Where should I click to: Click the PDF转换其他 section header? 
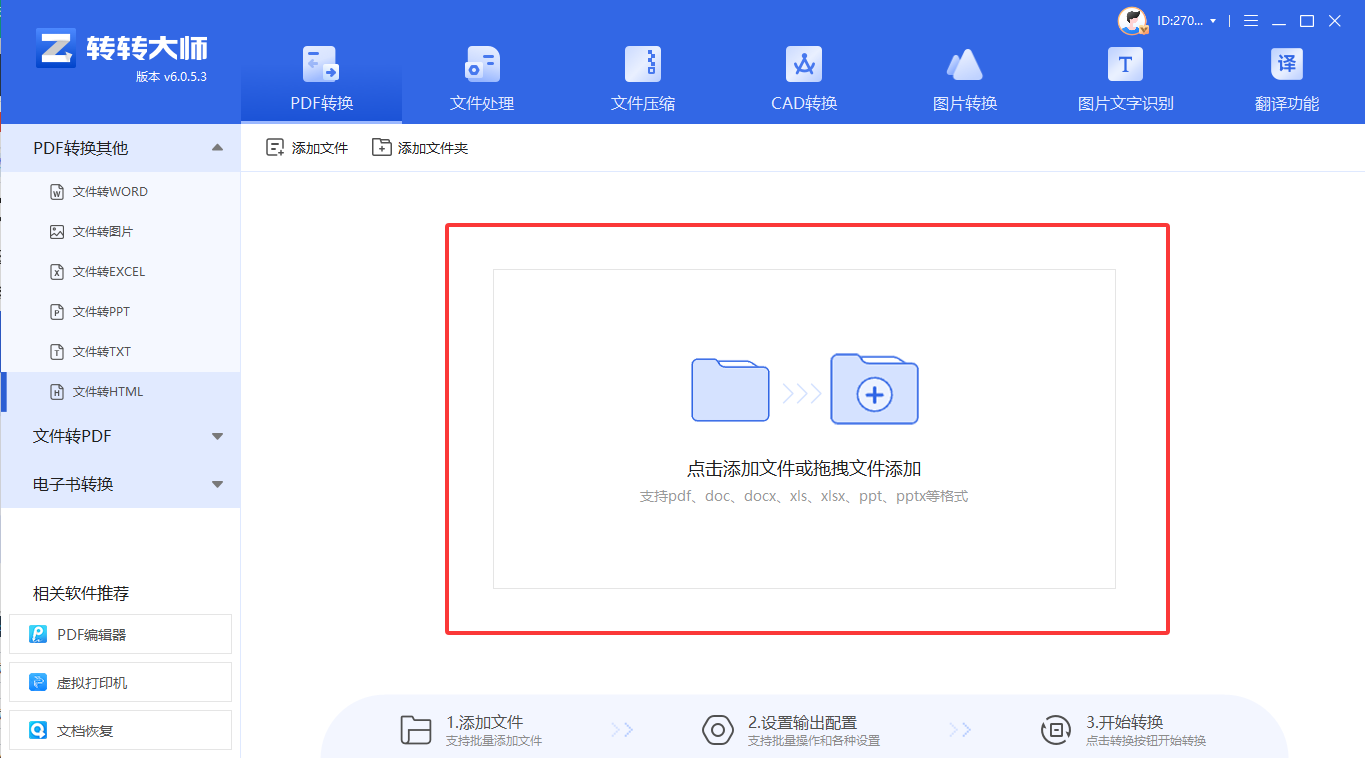(x=121, y=148)
